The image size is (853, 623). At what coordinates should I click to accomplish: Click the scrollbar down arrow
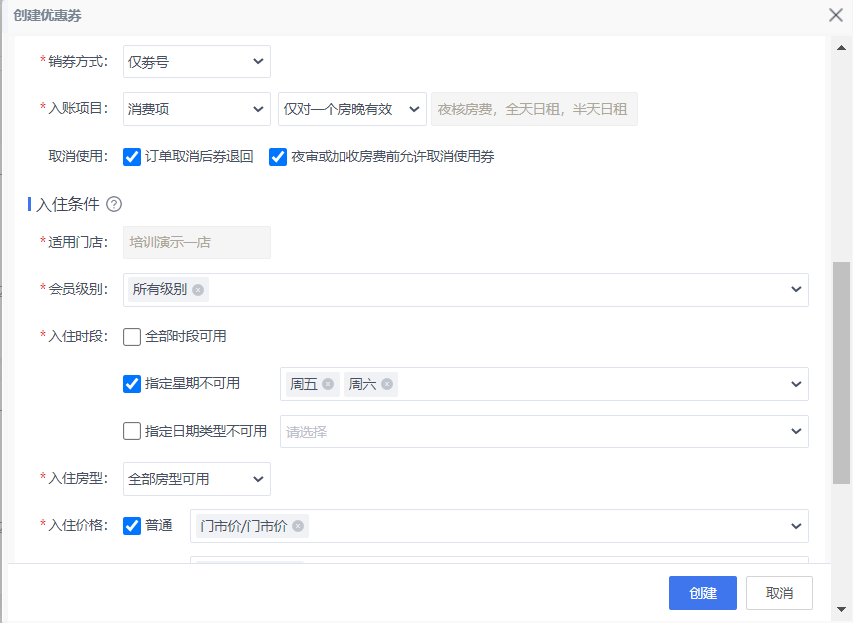[x=841, y=609]
